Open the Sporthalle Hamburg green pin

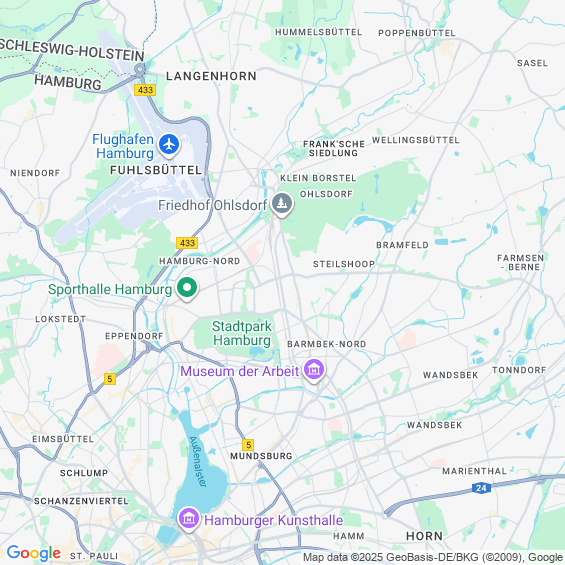[187, 289]
